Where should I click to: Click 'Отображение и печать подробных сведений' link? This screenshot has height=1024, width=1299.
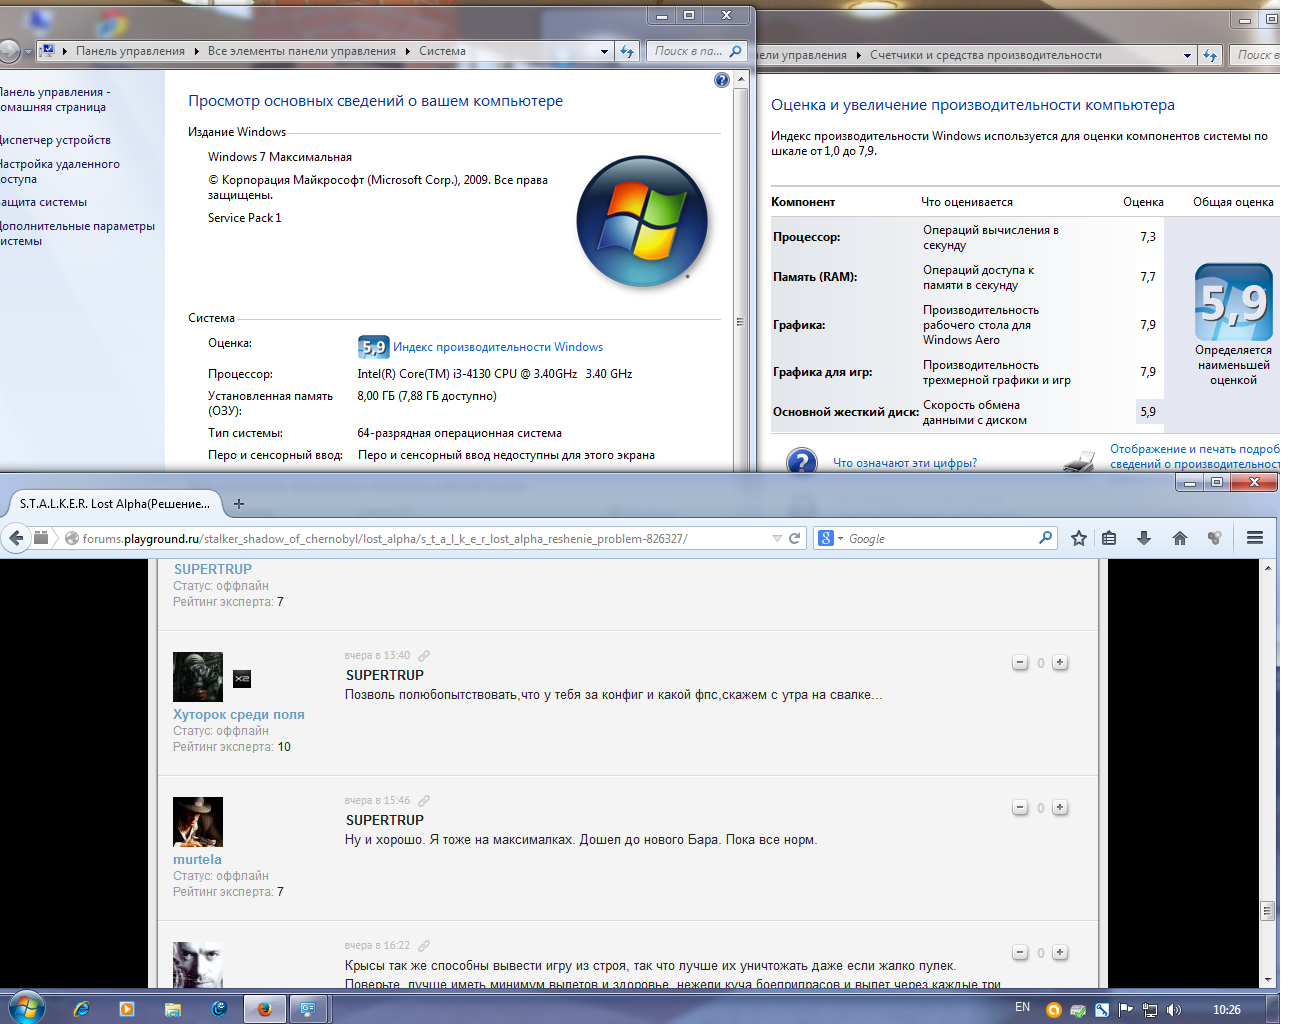tap(1194, 456)
